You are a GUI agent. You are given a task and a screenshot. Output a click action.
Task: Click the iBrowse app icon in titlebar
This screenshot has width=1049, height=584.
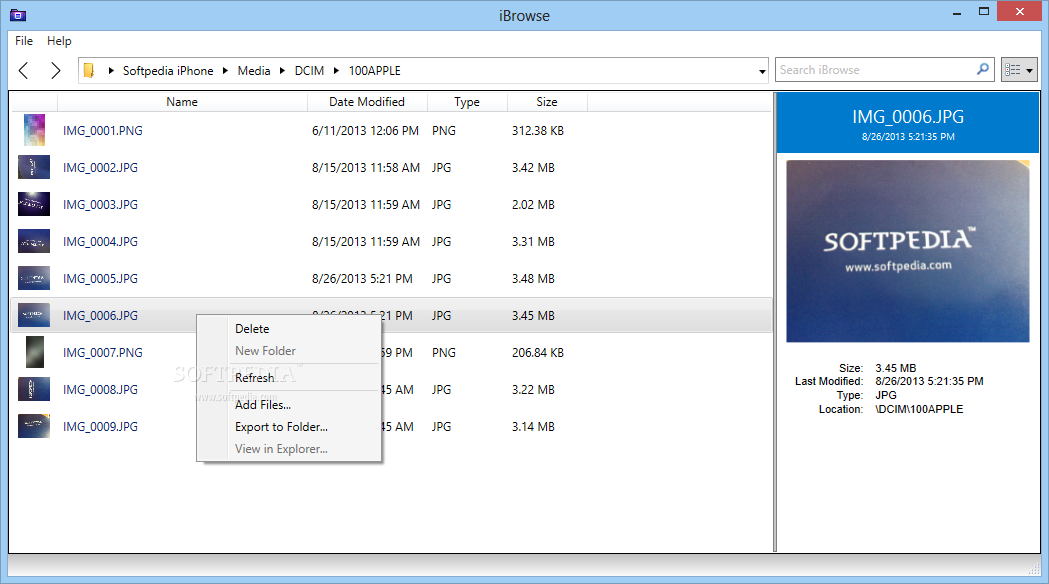tap(18, 15)
